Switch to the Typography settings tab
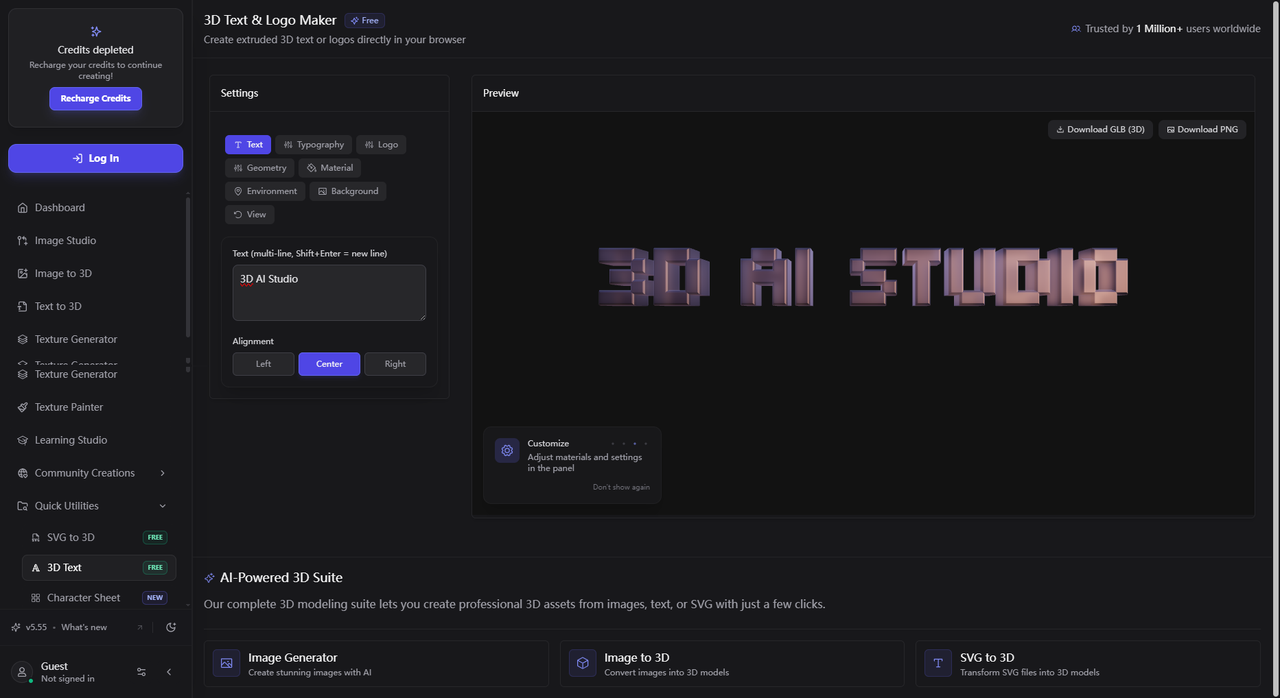Image resolution: width=1280 pixels, height=698 pixels. 313,145
